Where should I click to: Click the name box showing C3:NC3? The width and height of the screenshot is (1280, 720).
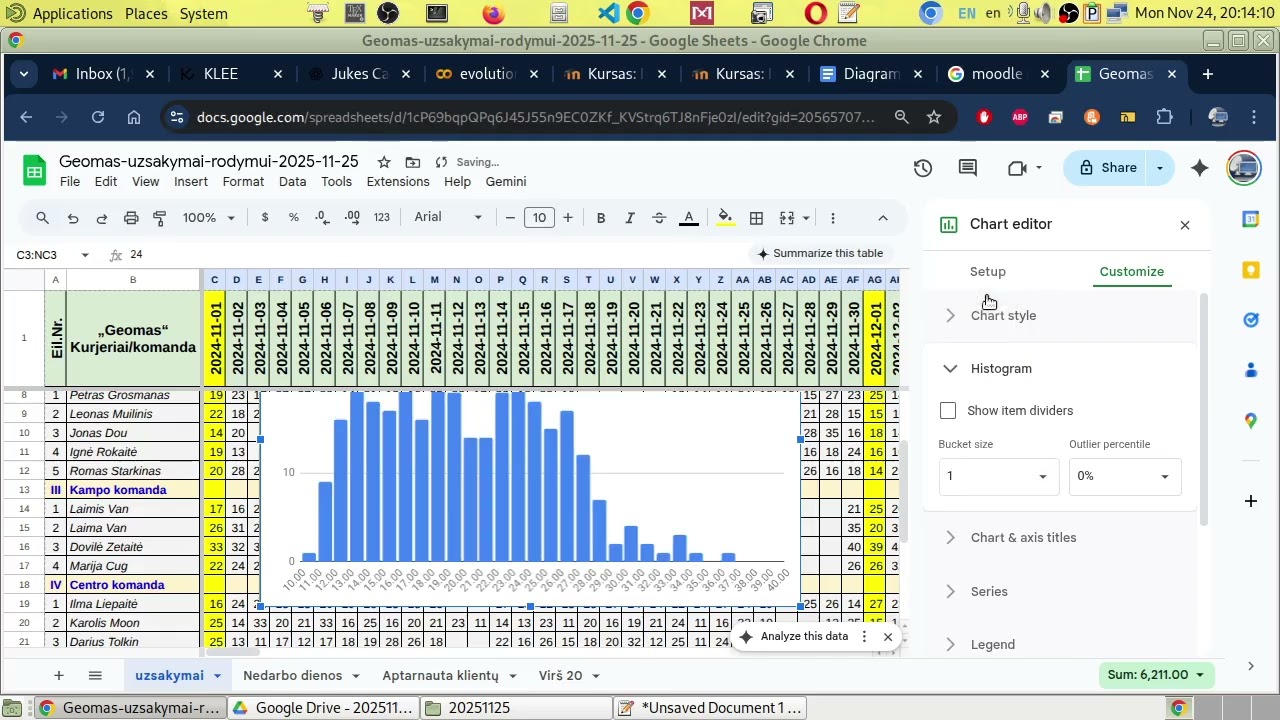click(53, 255)
